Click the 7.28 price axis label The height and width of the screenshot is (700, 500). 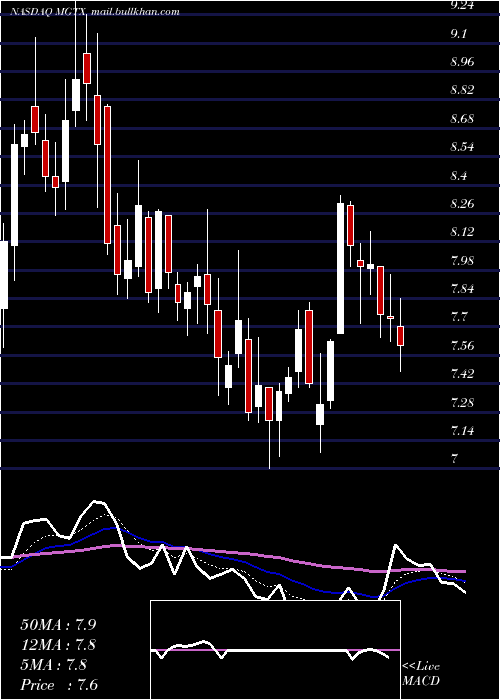point(462,403)
